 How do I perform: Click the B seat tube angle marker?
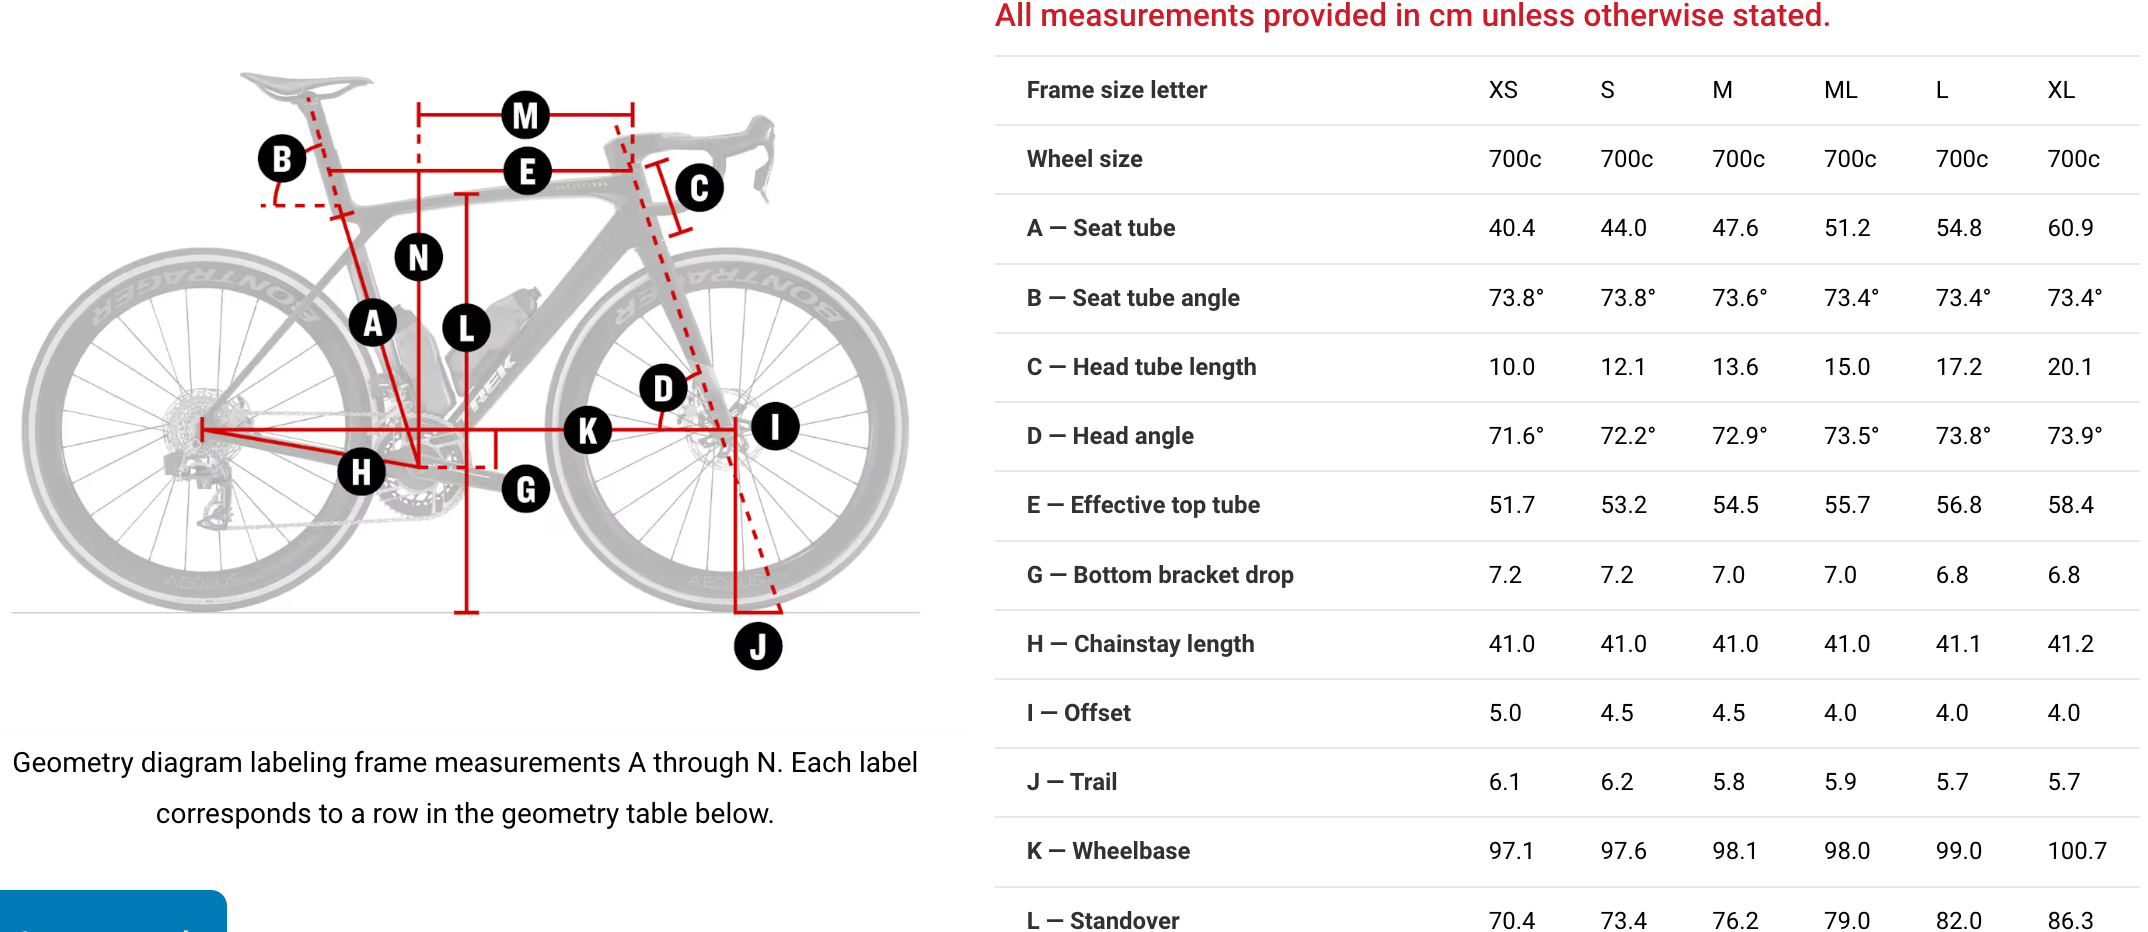[x=282, y=159]
